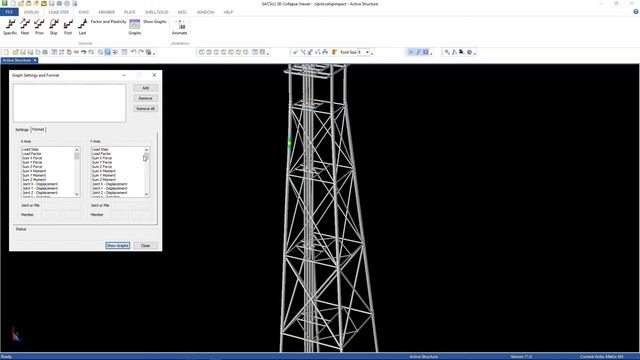The width and height of the screenshot is (640, 360).
Task: Click the Close button in the dialog
Action: point(146,245)
